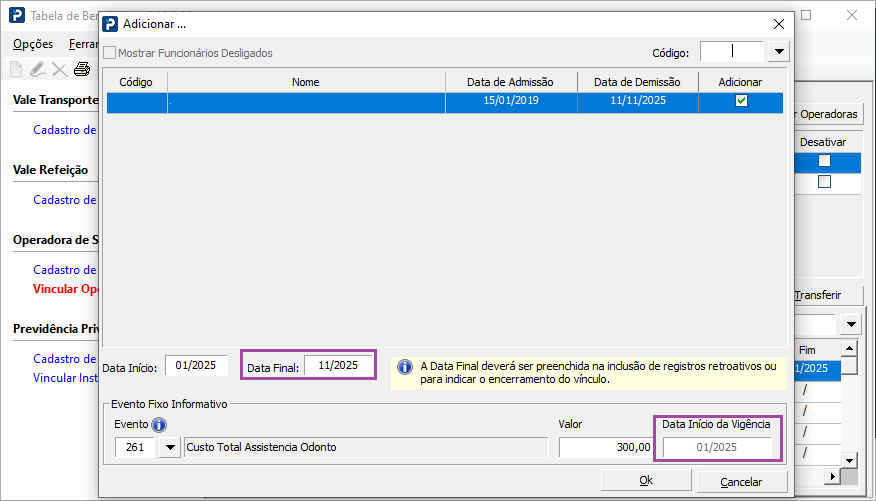Sort by Data de Demissão column header
This screenshot has height=501, width=876.
637,82
